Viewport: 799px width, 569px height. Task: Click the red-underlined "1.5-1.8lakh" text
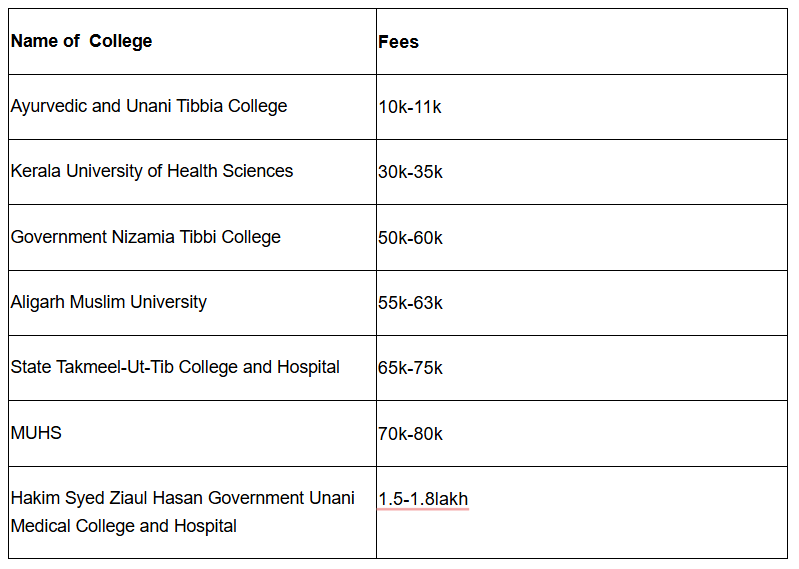[423, 499]
